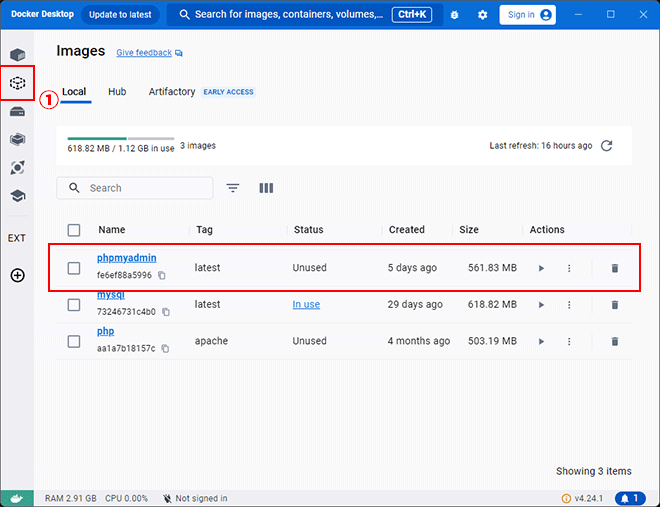Image resolution: width=660 pixels, height=507 pixels.
Task: Click the EXT extensions label
Action: point(16,238)
